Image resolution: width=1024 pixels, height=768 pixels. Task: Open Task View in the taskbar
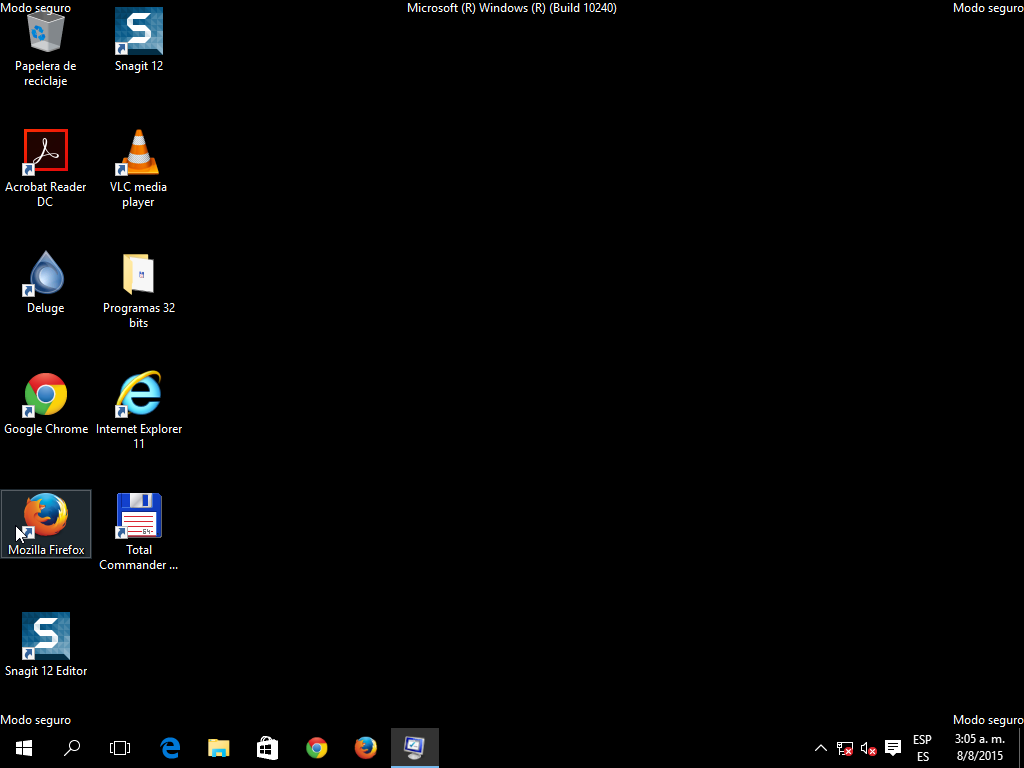tap(120, 748)
